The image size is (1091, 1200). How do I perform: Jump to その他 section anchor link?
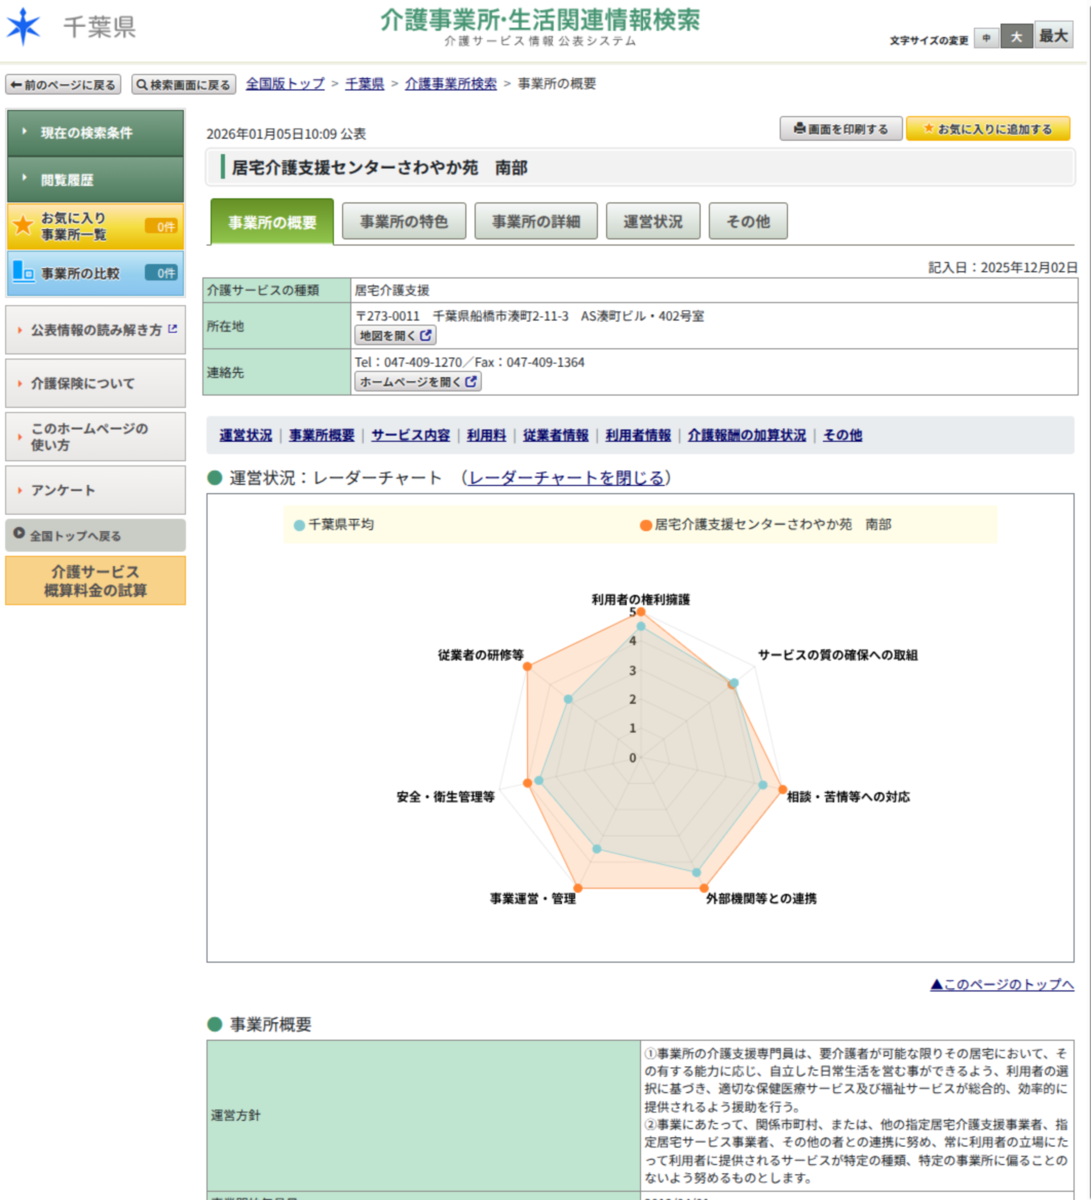(842, 436)
